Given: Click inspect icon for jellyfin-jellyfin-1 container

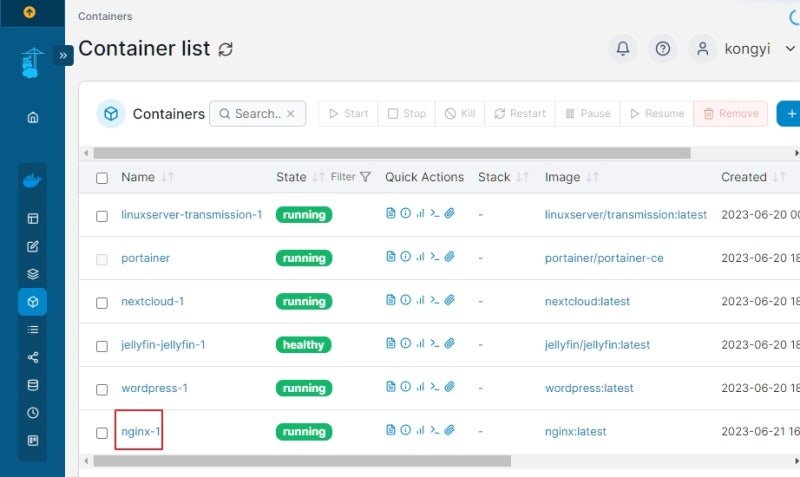Looking at the screenshot, I should [x=405, y=343].
